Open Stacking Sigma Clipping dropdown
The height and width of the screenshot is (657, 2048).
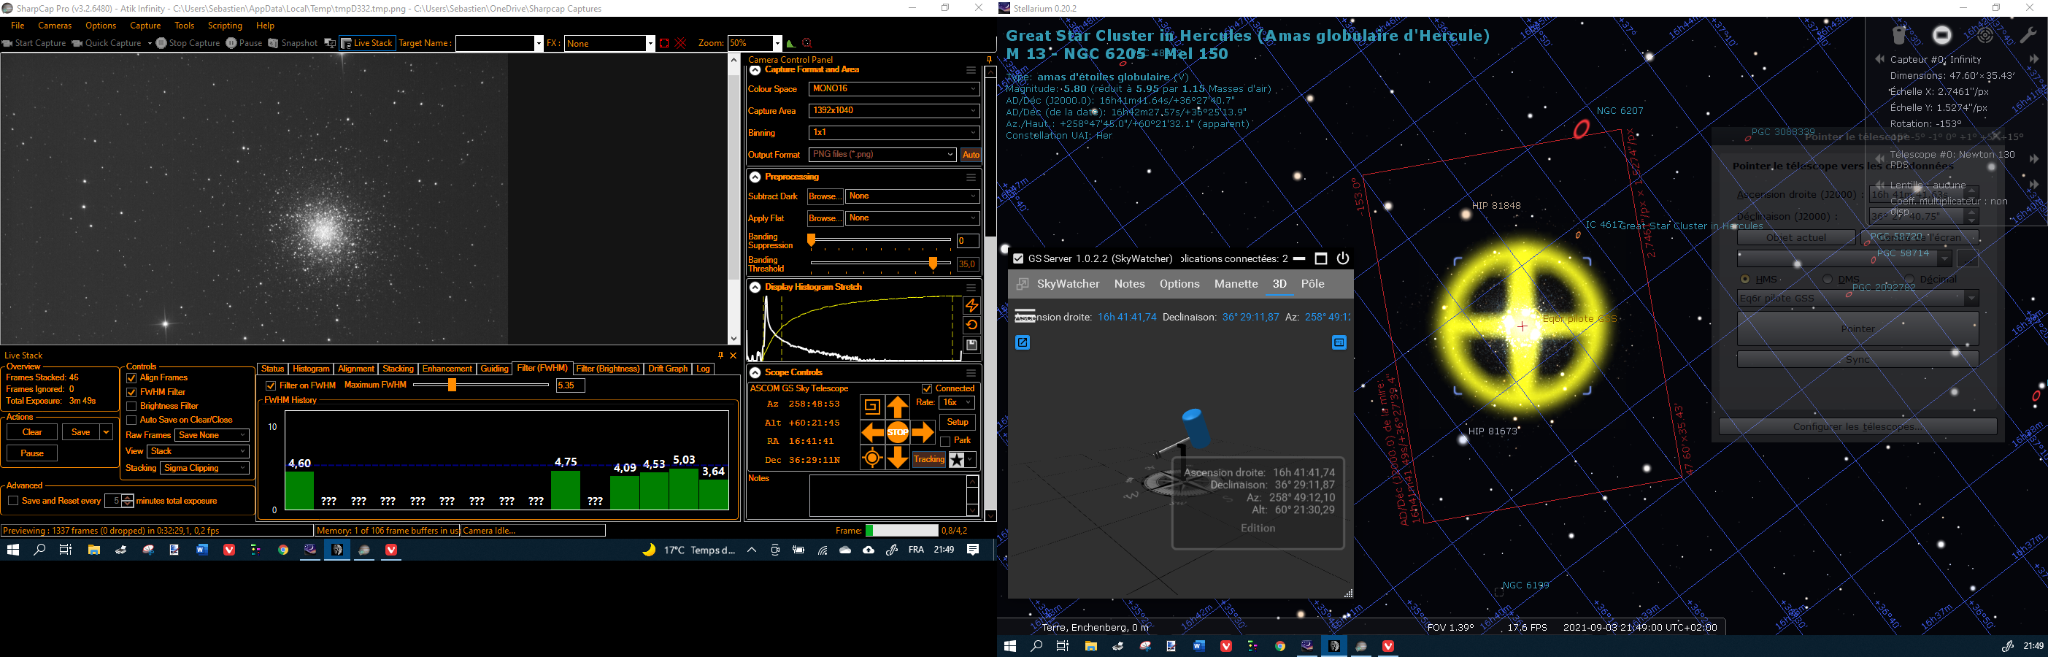(x=204, y=468)
